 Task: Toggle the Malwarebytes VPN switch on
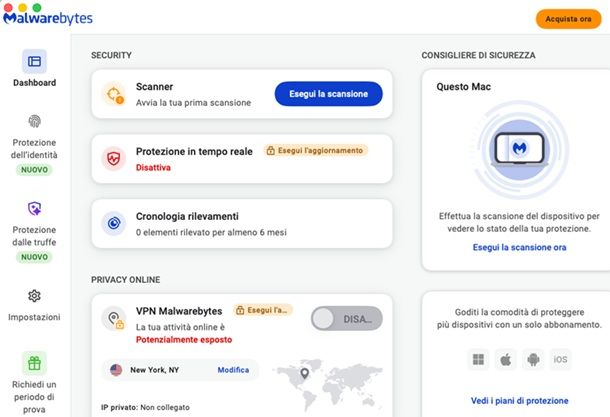[x=347, y=319]
